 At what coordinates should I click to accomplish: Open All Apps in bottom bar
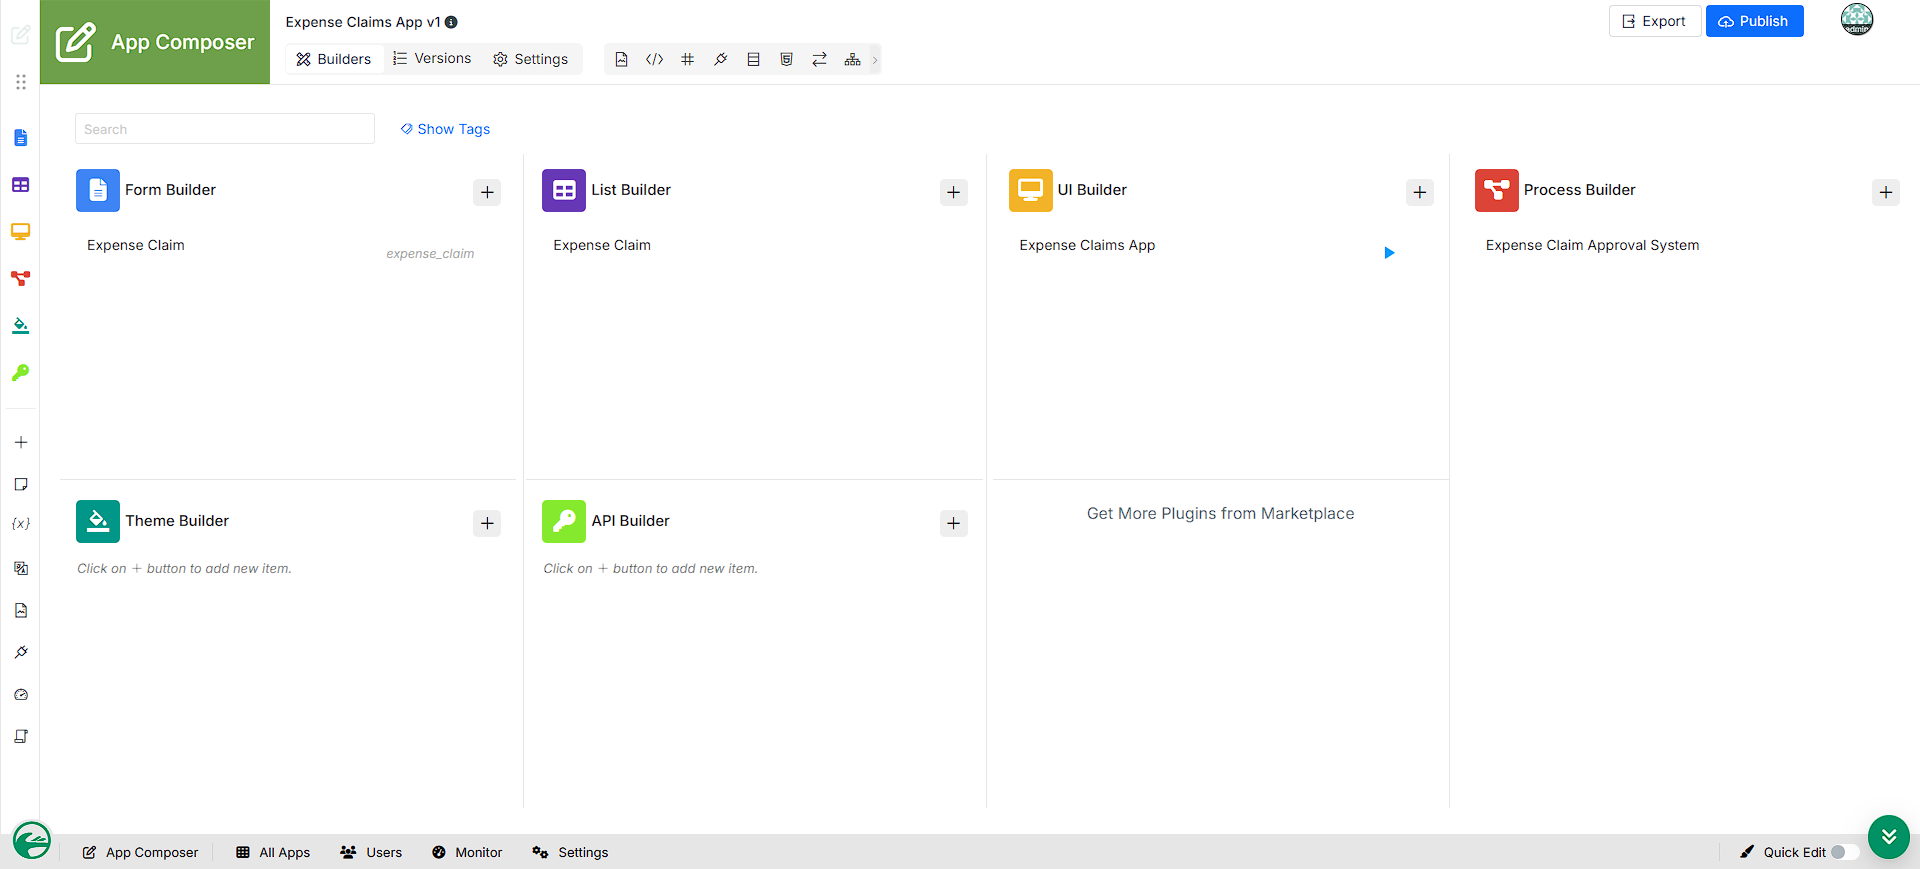coord(273,852)
